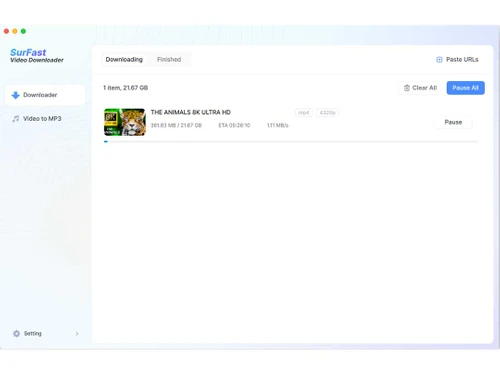
Task: Click the Paste URLs button
Action: click(x=457, y=59)
